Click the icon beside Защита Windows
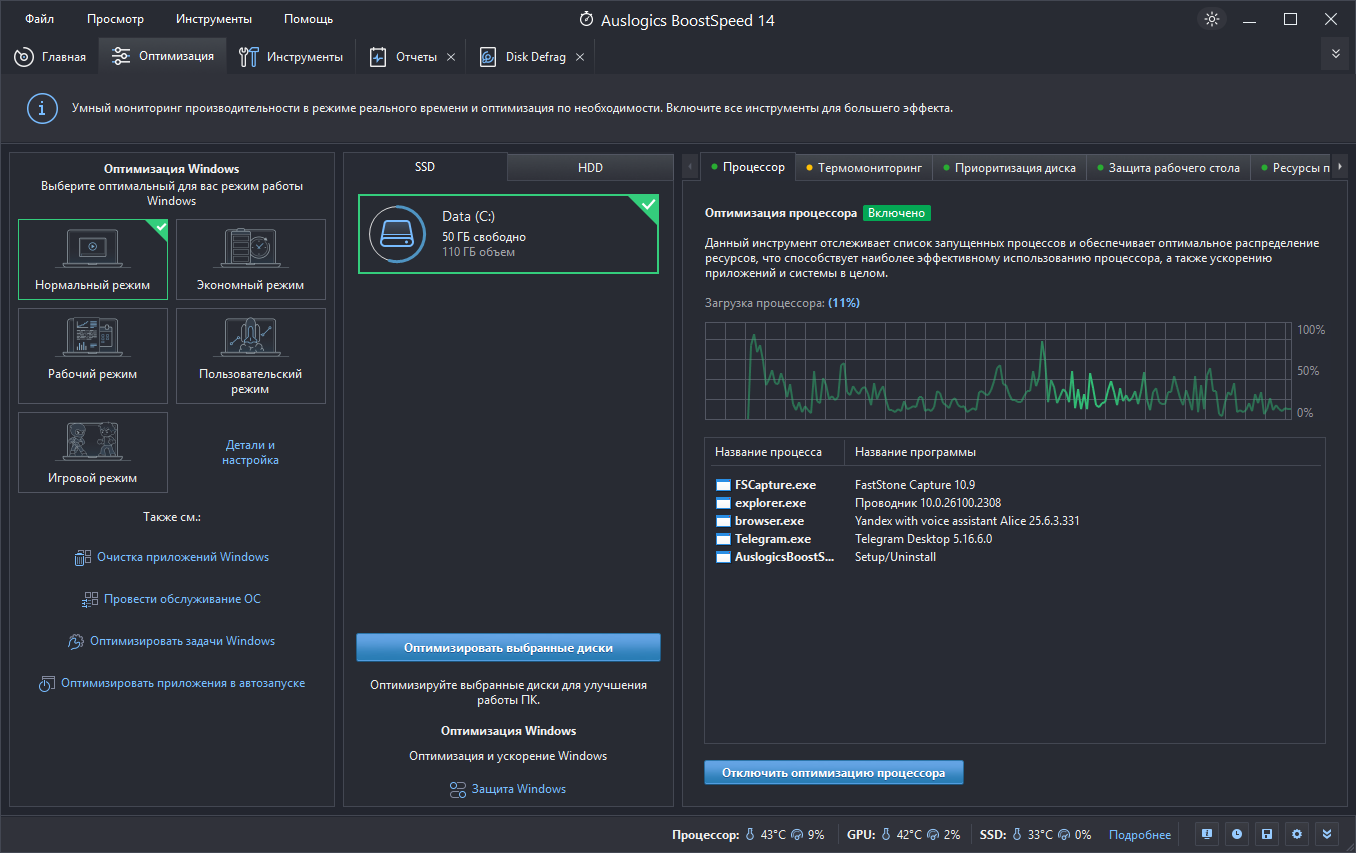 [458, 789]
